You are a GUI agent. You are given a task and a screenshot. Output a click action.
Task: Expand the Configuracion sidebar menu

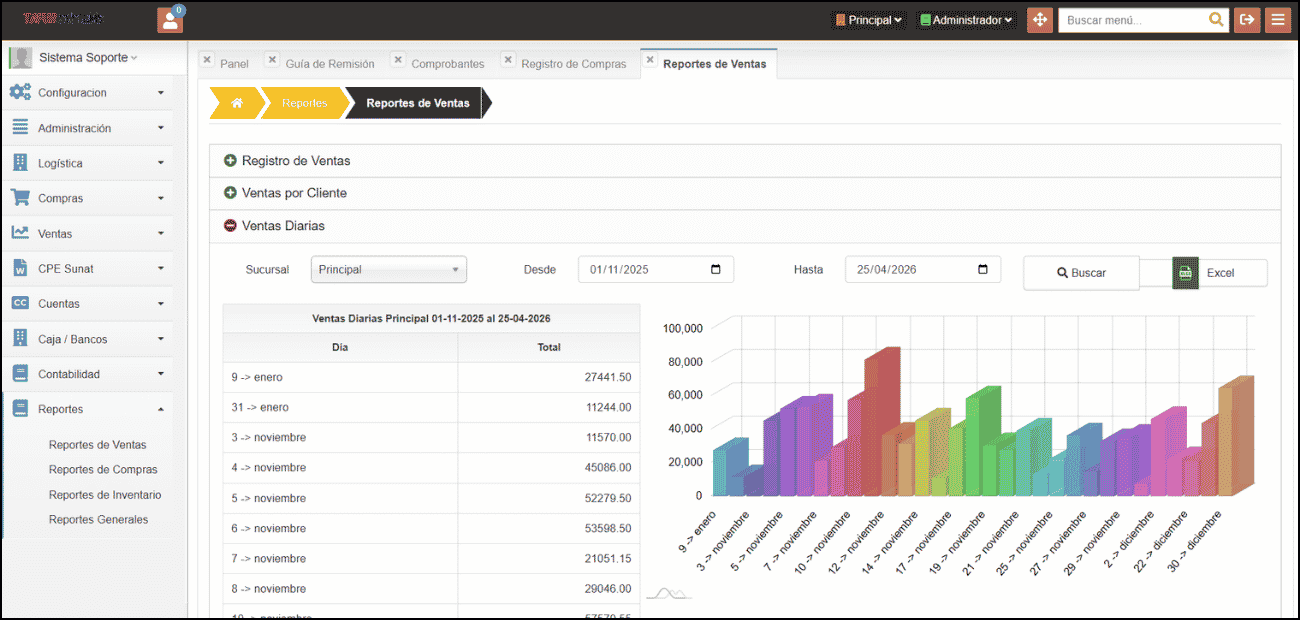pos(87,93)
